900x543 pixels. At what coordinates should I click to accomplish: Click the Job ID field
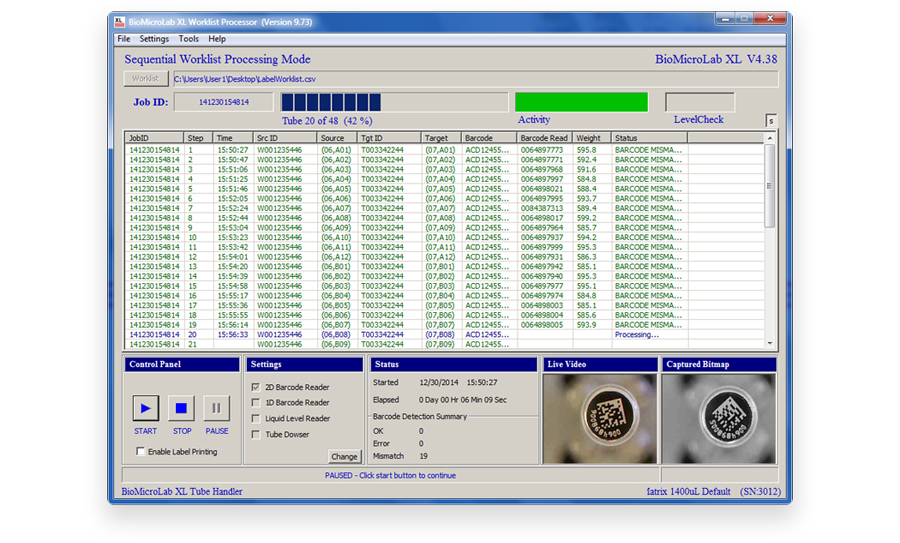click(224, 102)
